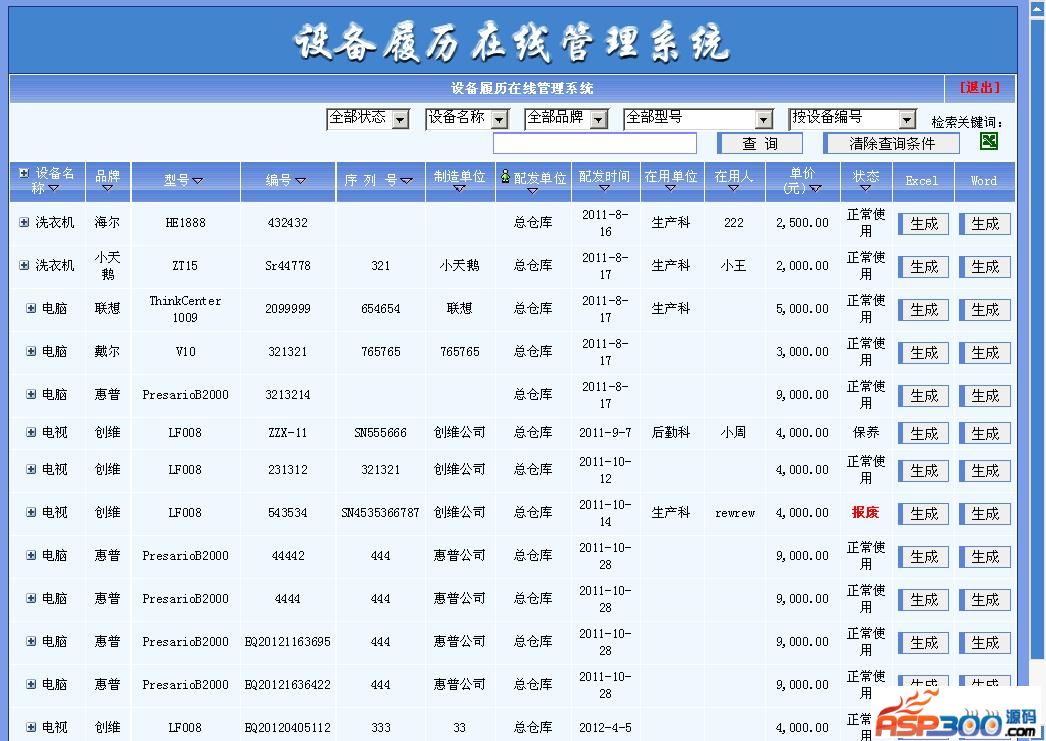Expand the 电视 row numbered ZZX-11
The height and width of the screenshot is (741, 1046).
tap(31, 432)
